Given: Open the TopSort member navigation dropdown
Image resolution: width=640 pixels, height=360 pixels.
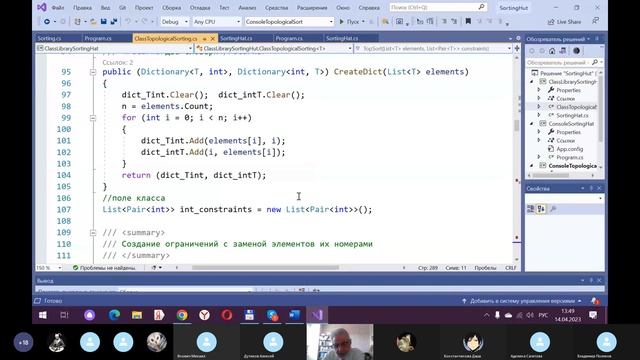Looking at the screenshot, I should tap(433, 49).
